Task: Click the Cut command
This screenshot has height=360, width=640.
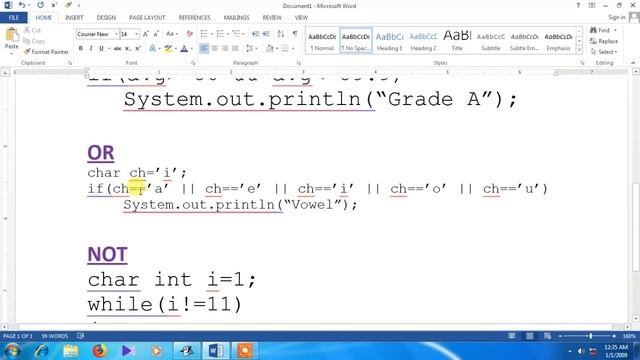Action: pos(32,30)
